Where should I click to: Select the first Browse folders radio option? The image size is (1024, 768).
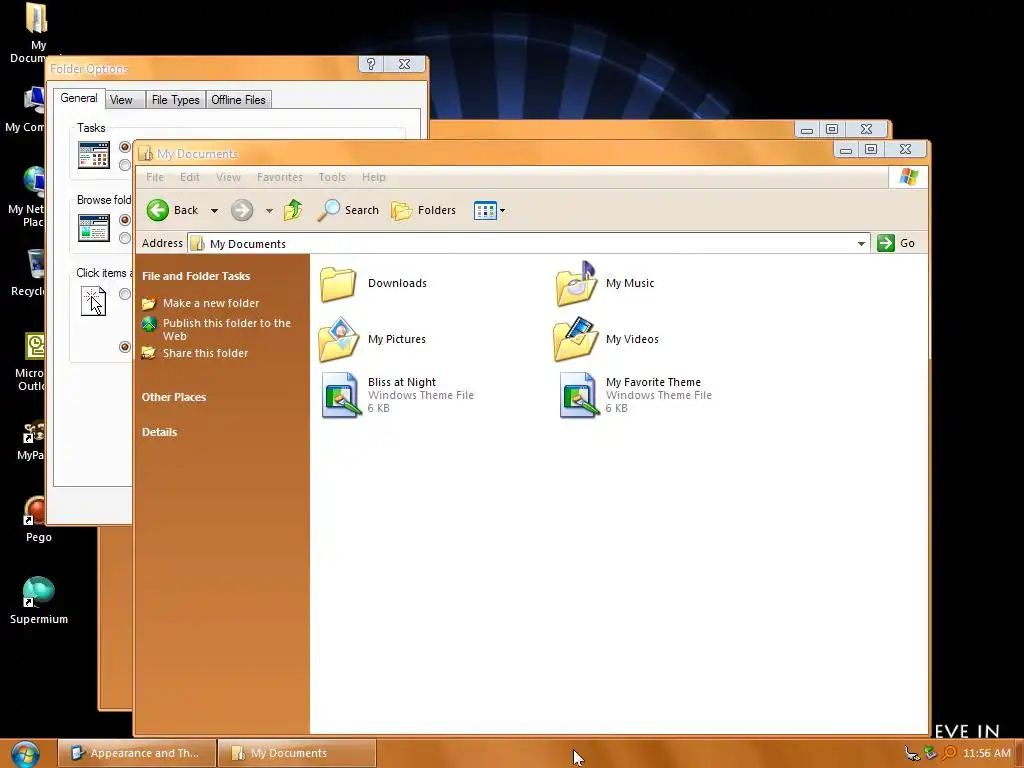tap(125, 219)
